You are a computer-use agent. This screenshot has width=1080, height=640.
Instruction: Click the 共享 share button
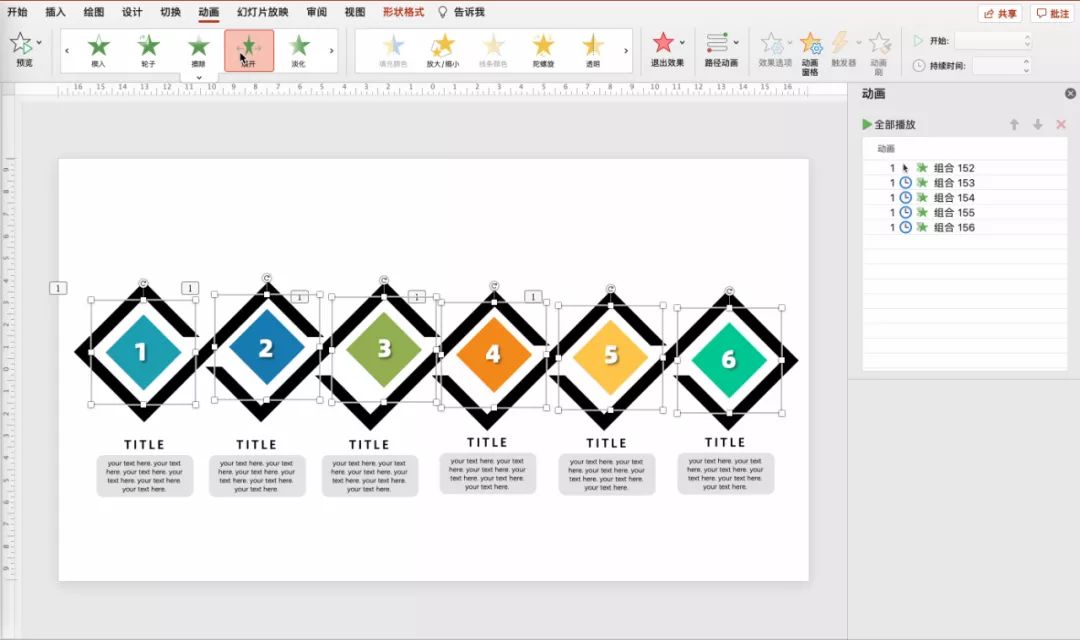pos(999,13)
